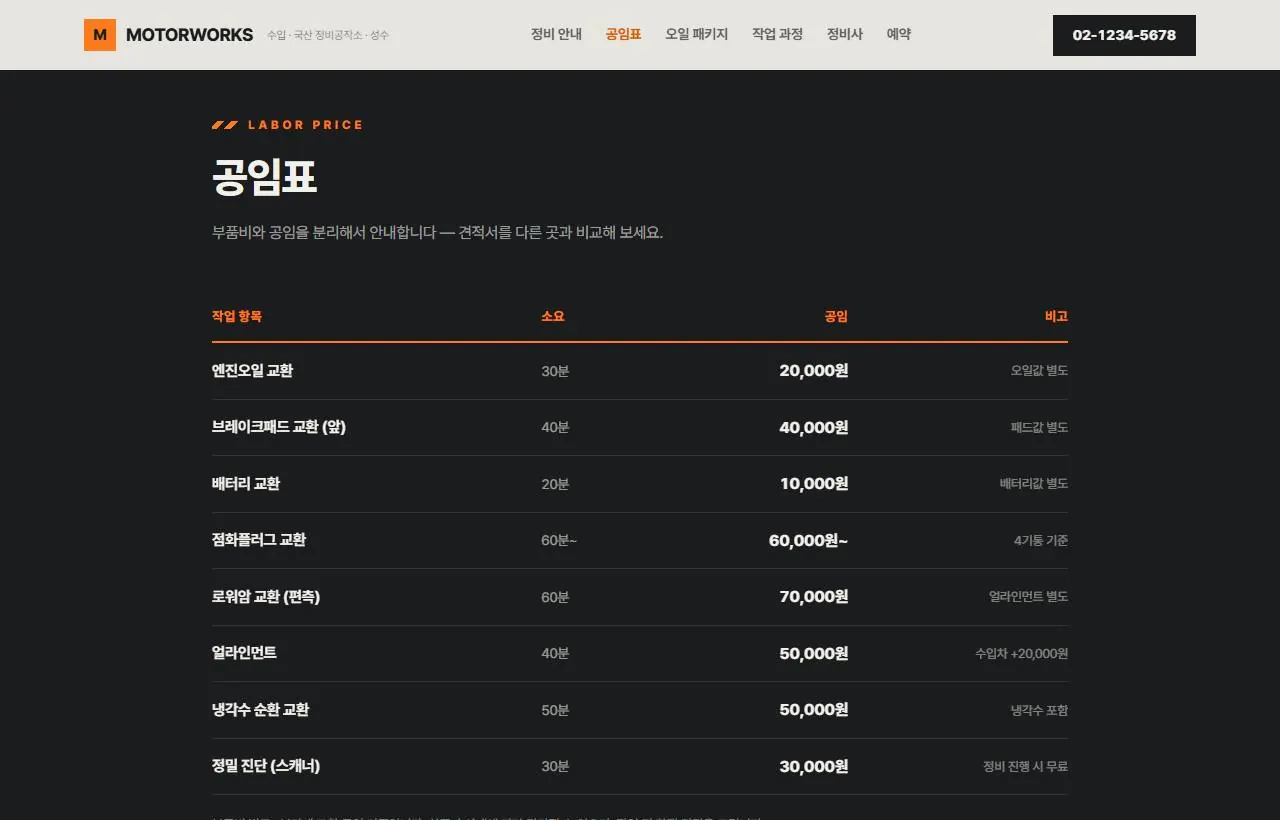
Task: Click the 배터리값 별도 note
Action: (1034, 484)
